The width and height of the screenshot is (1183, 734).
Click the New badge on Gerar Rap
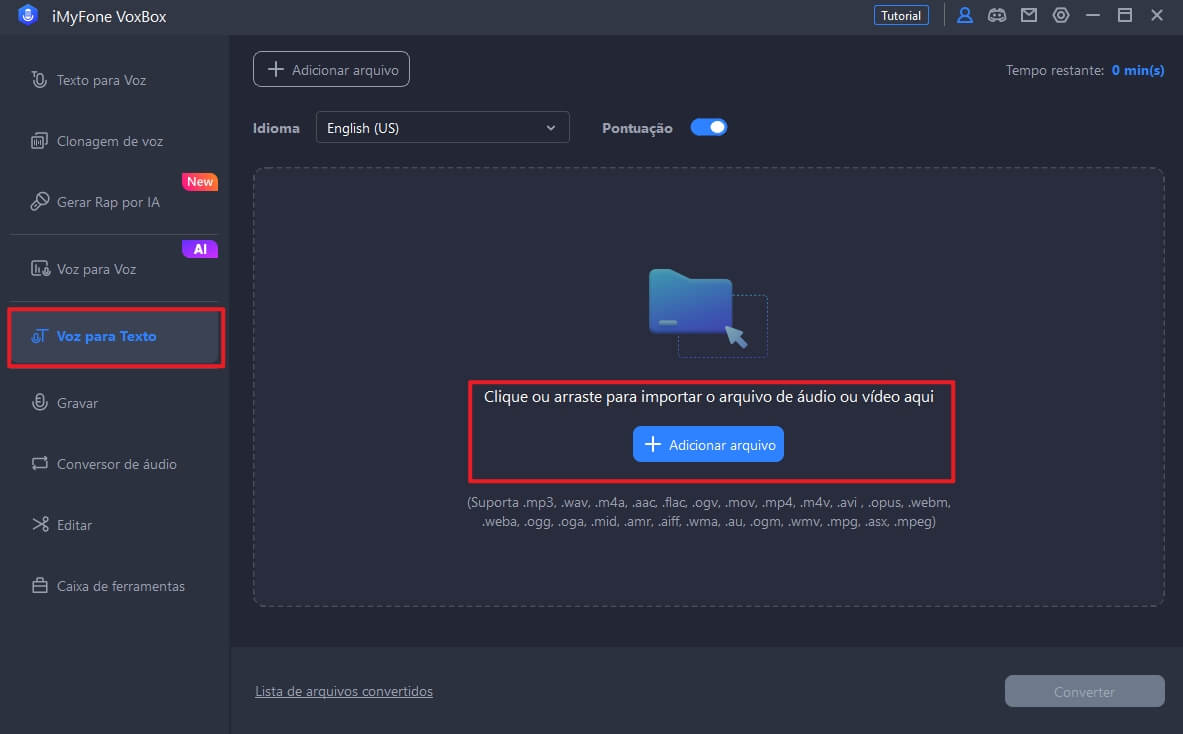click(x=200, y=182)
